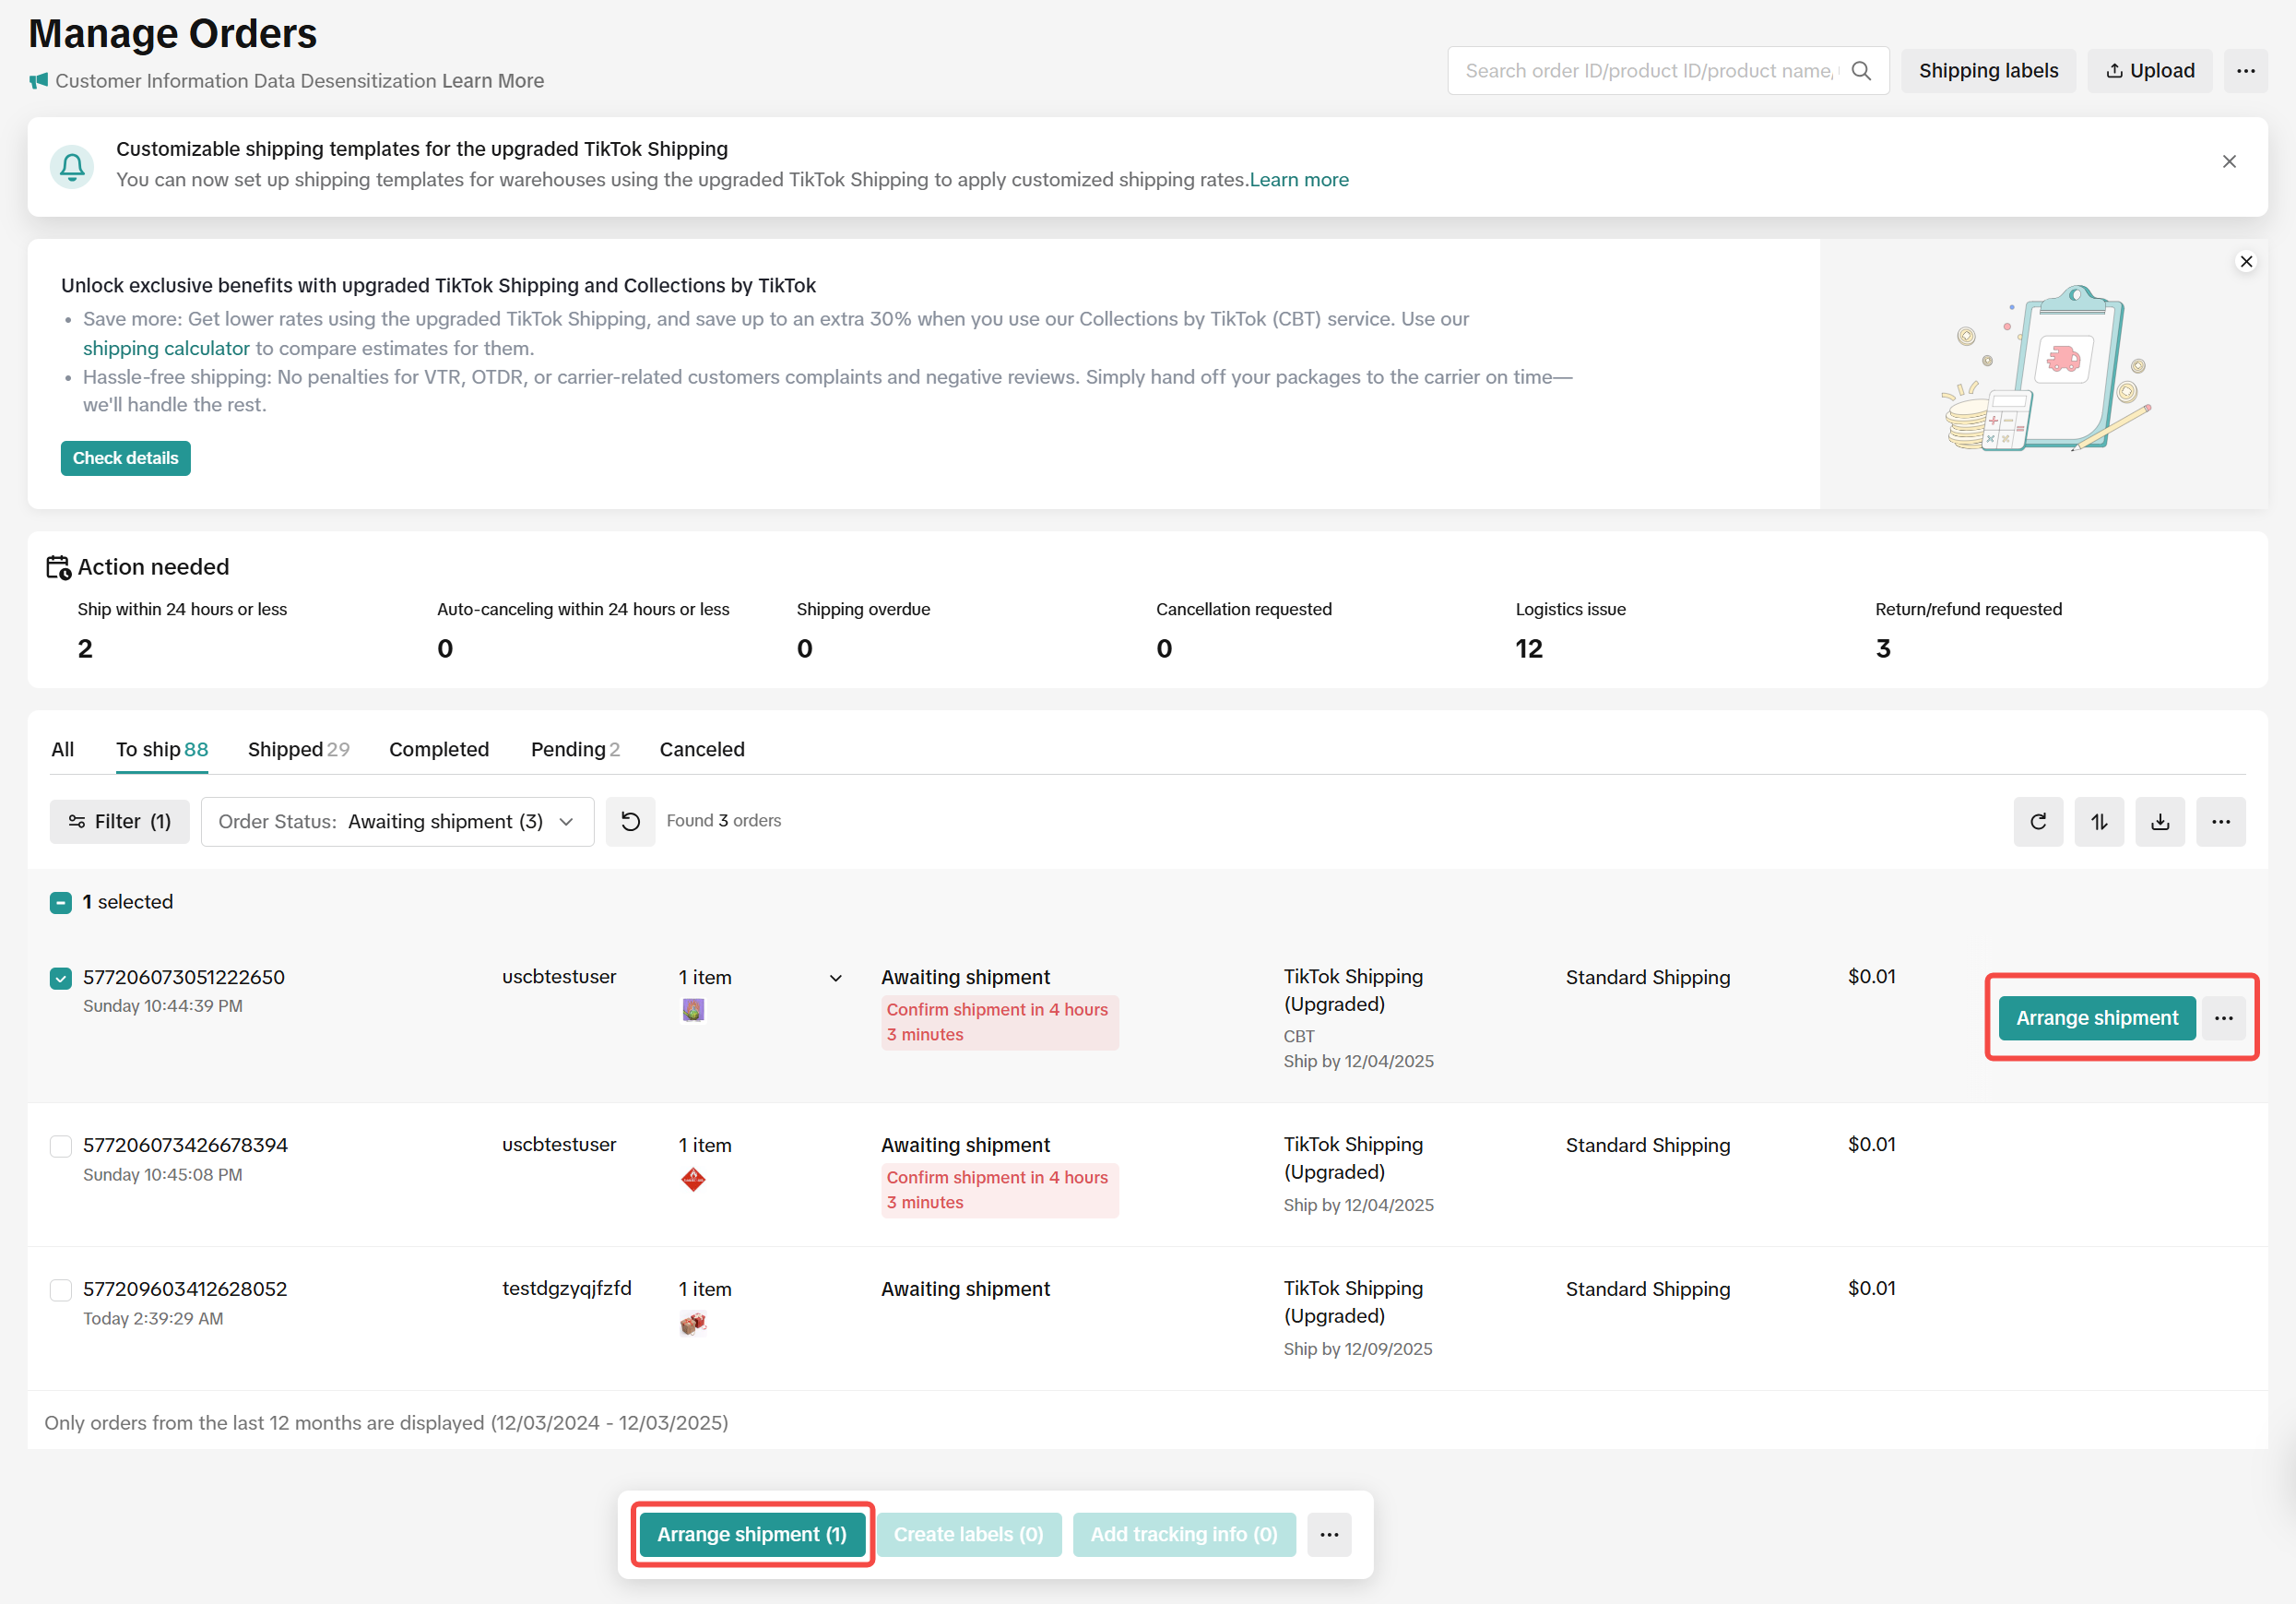Open Order Status Awaiting shipment dropdown

397,821
